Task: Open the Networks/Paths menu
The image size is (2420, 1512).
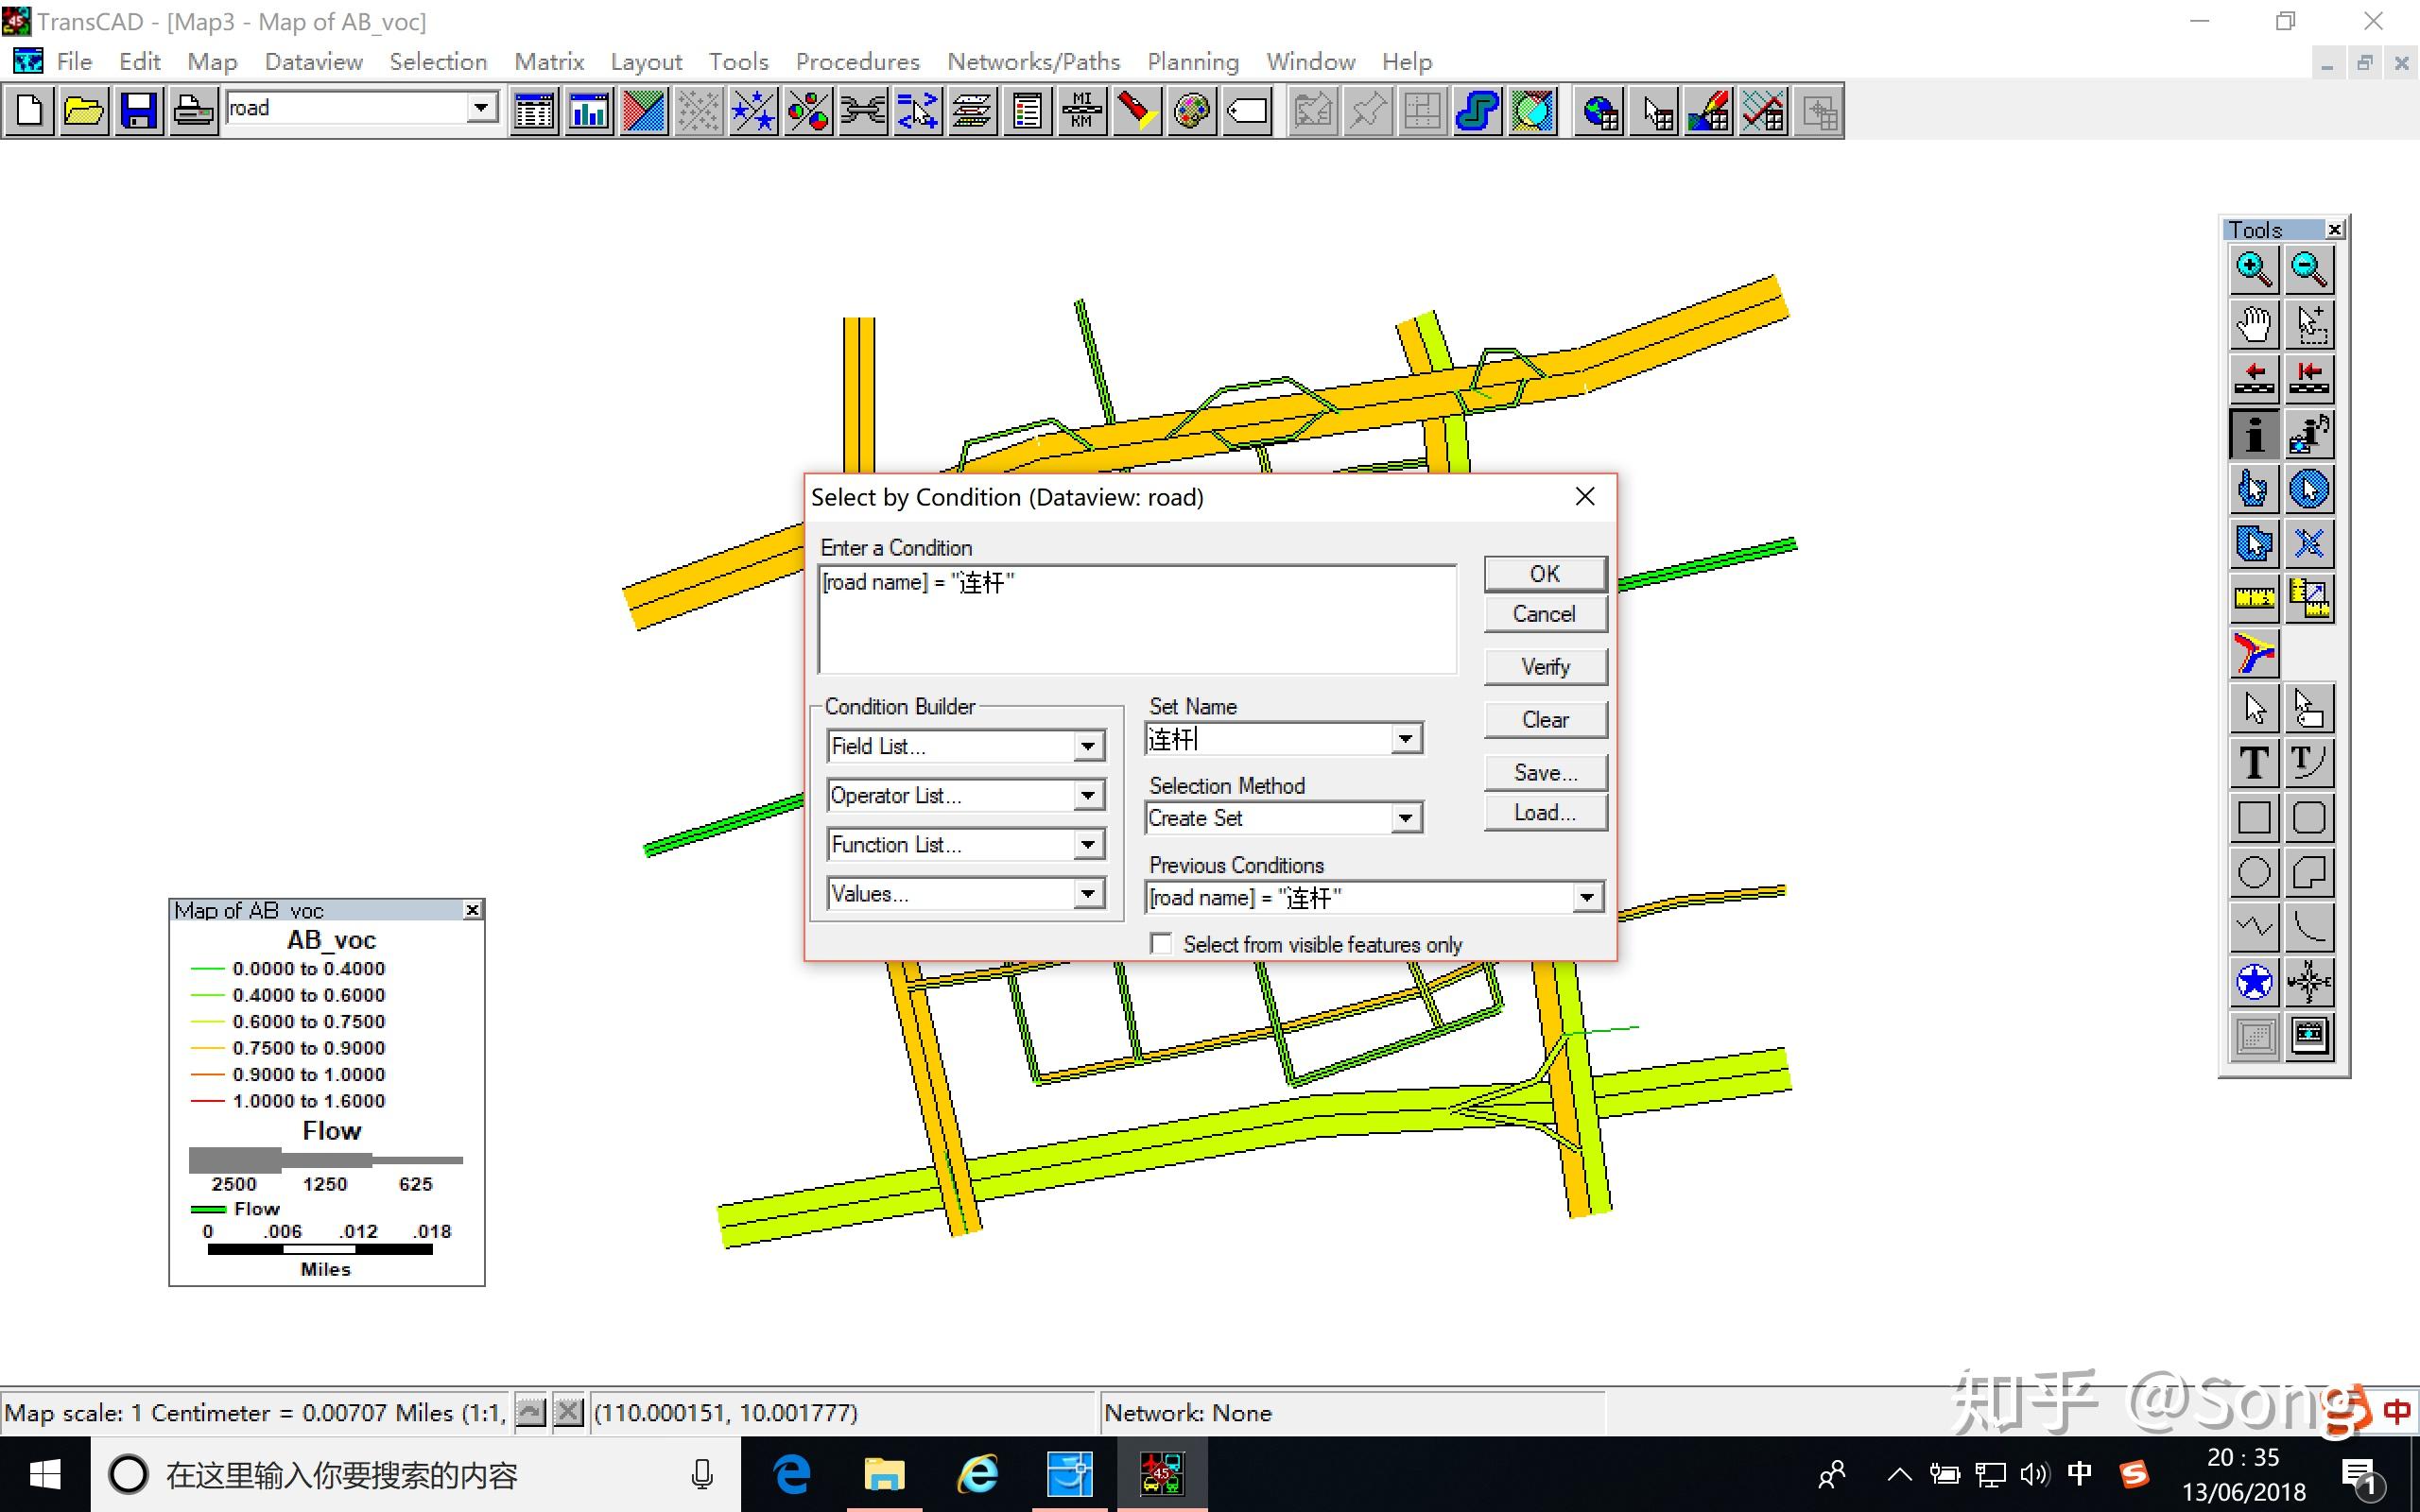Action: 1033,62
